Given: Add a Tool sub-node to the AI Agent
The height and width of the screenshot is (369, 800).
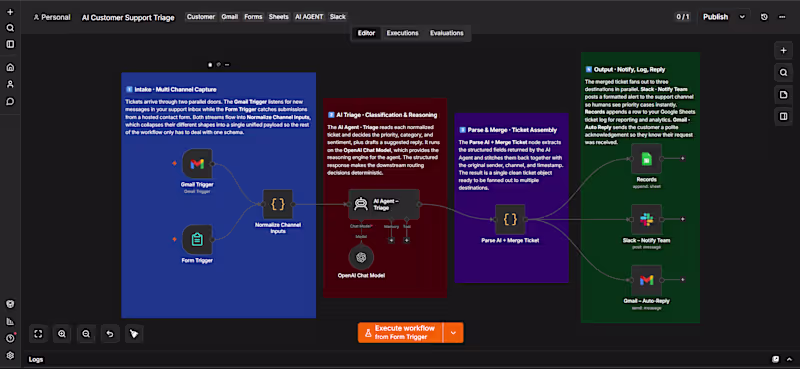Looking at the screenshot, I should (407, 240).
